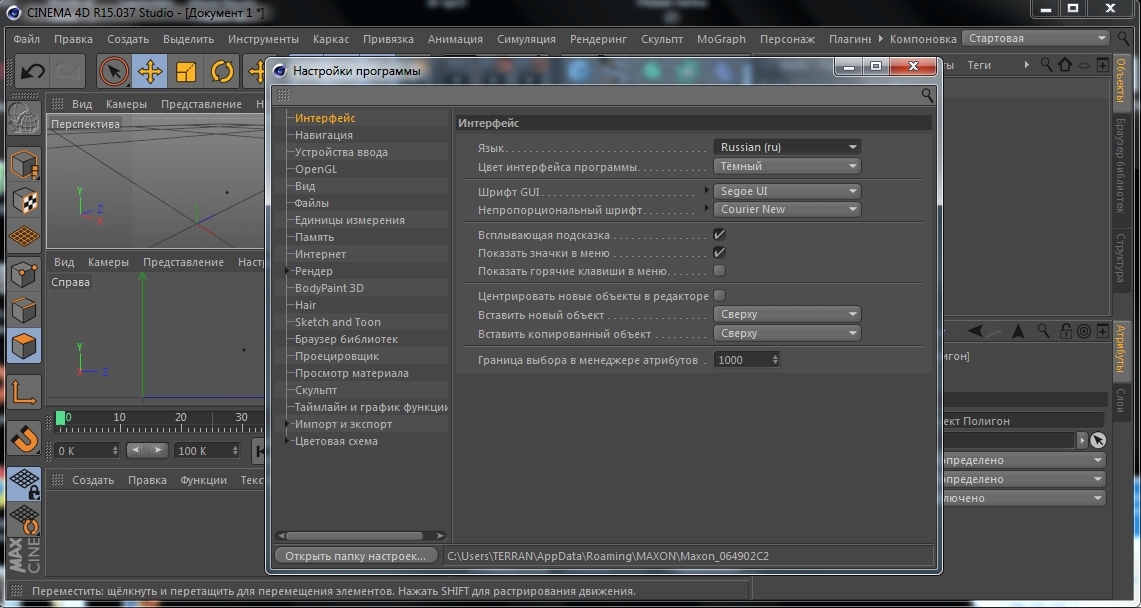
Task: Open the Вставить новый объект dropdown
Action: pyautogui.click(x=787, y=315)
